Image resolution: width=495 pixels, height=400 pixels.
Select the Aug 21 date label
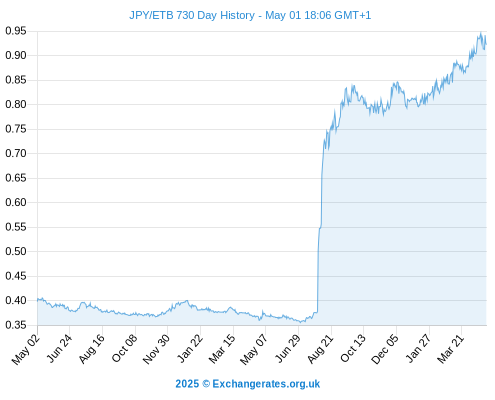(x=320, y=349)
